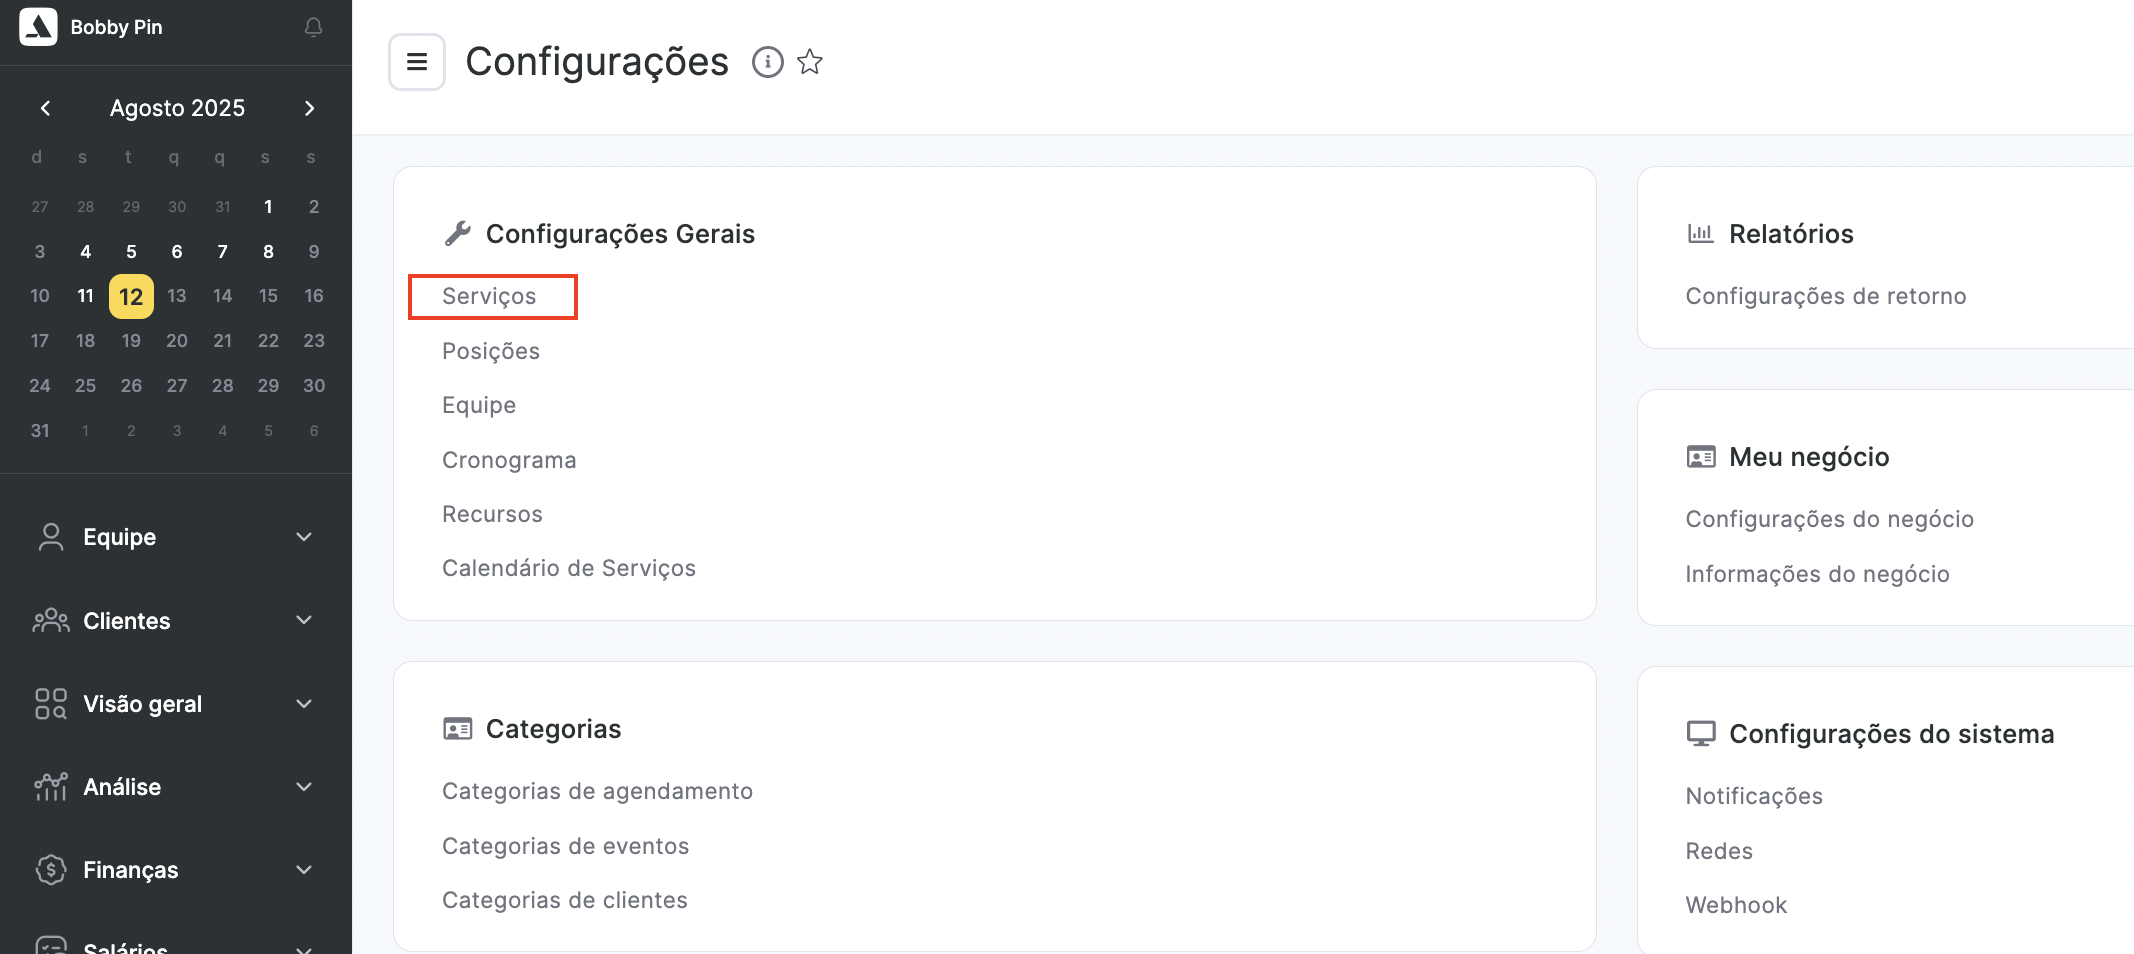Click the info icon beside Configurações
This screenshot has width=2134, height=954.
[x=767, y=62]
